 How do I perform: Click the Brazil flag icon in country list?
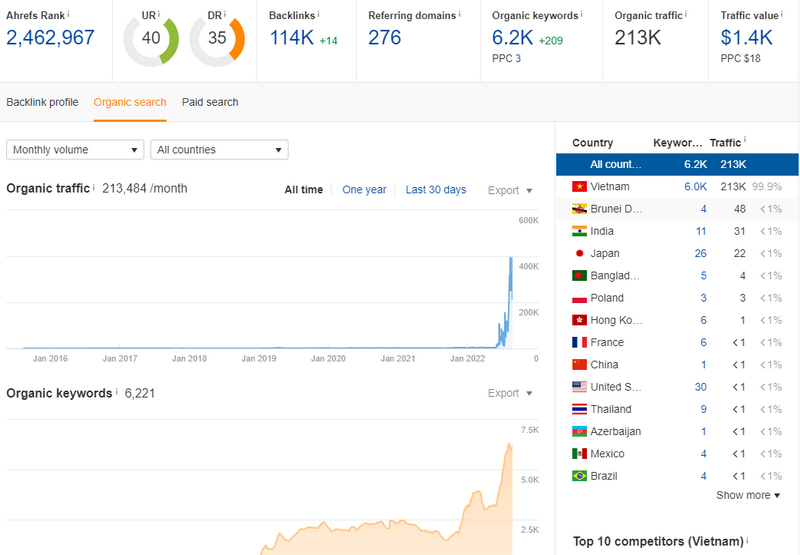click(x=579, y=476)
